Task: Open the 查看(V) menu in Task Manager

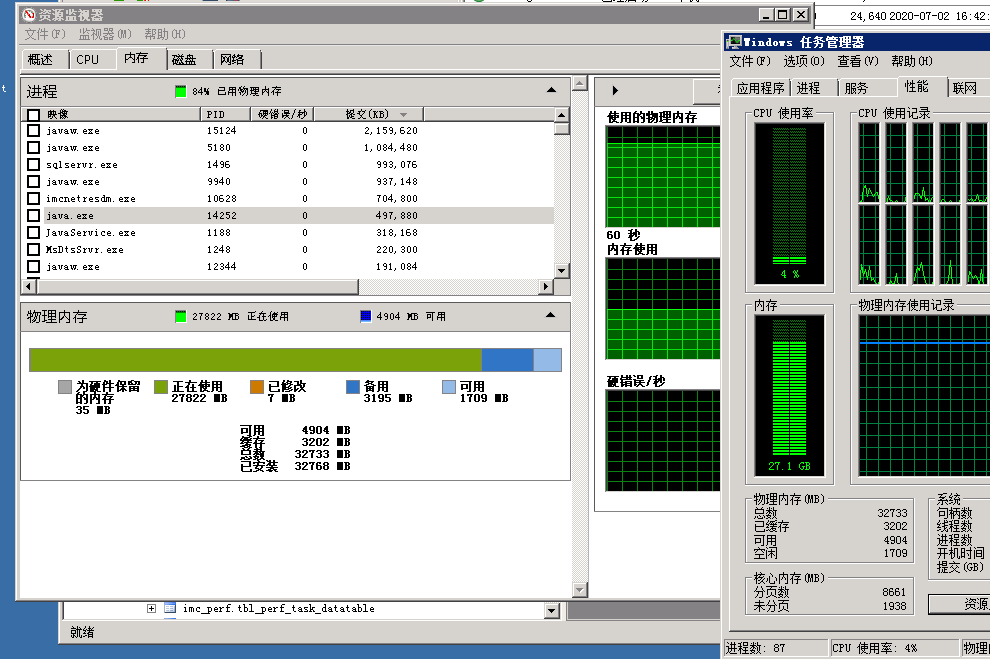Action: (858, 61)
